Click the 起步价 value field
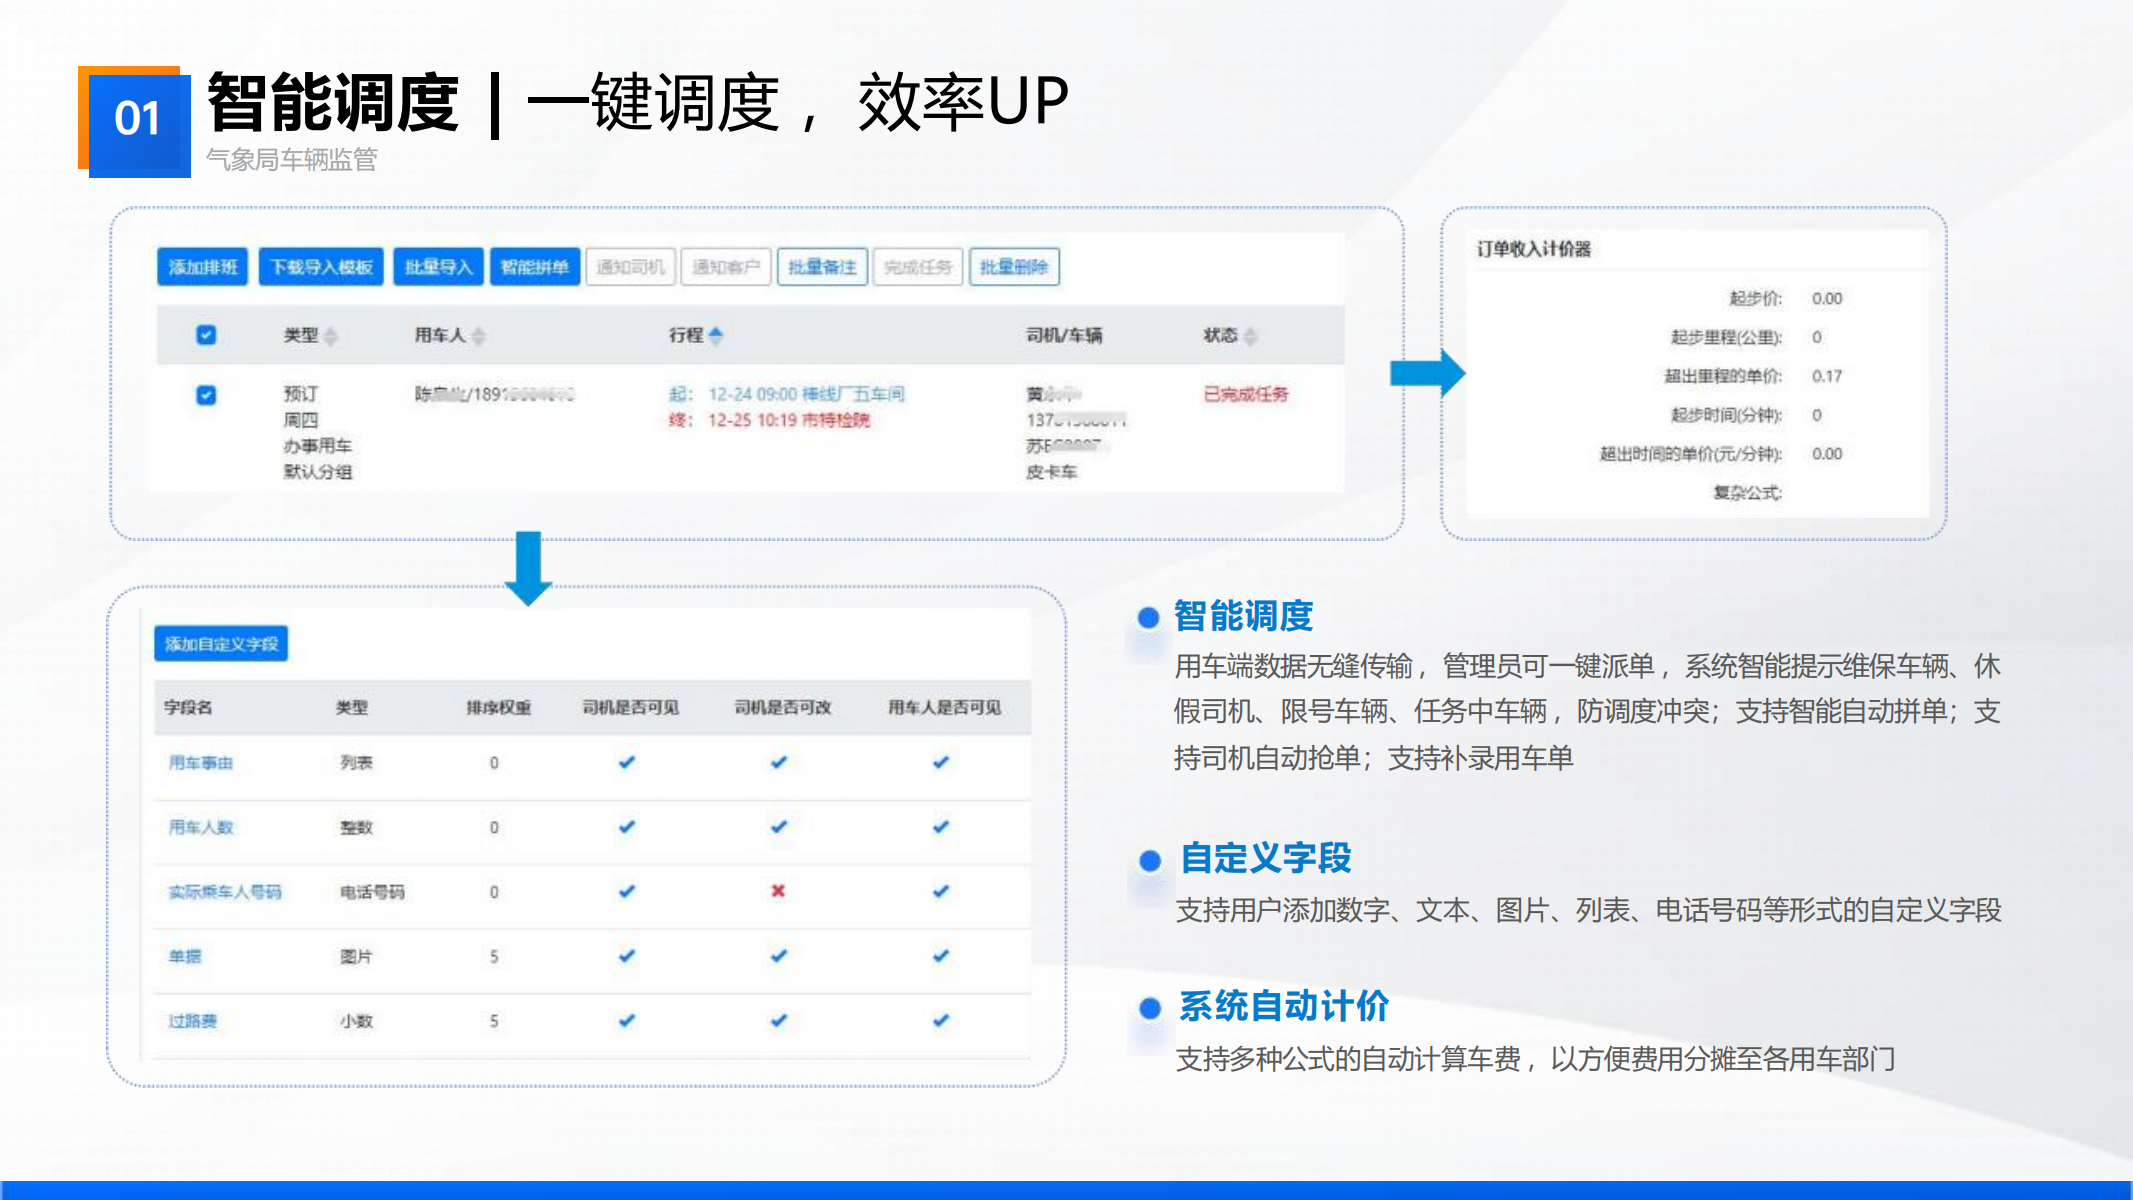This screenshot has width=2133, height=1200. (1827, 298)
